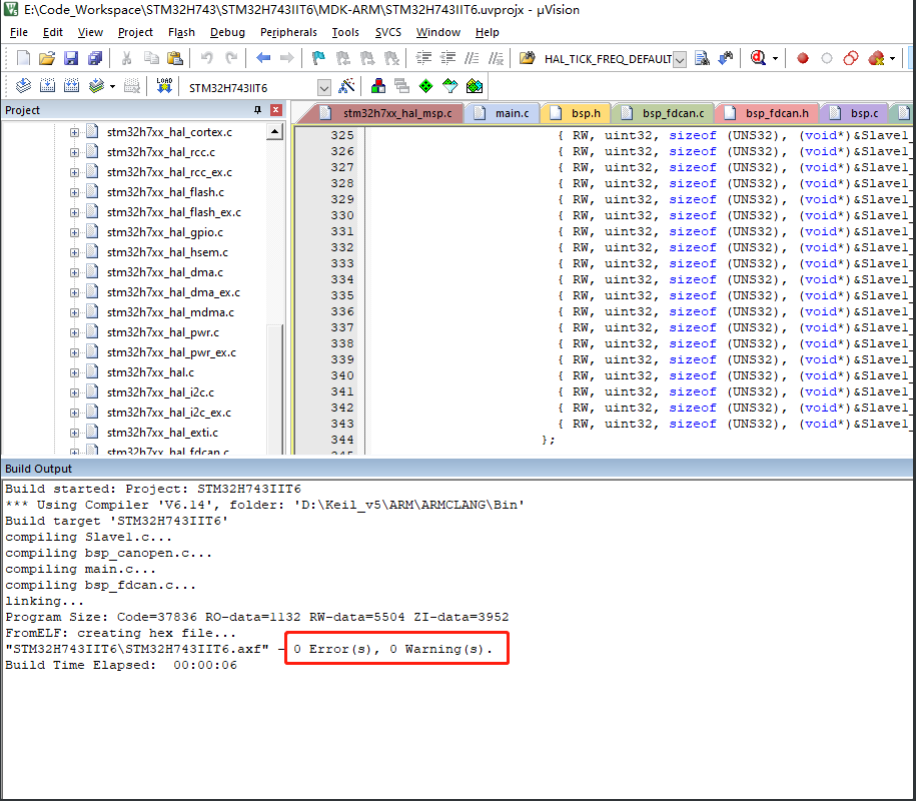Expand stm32h7xx_hal_dma.c tree node
Screen dimensions: 916x801
(x=74, y=273)
